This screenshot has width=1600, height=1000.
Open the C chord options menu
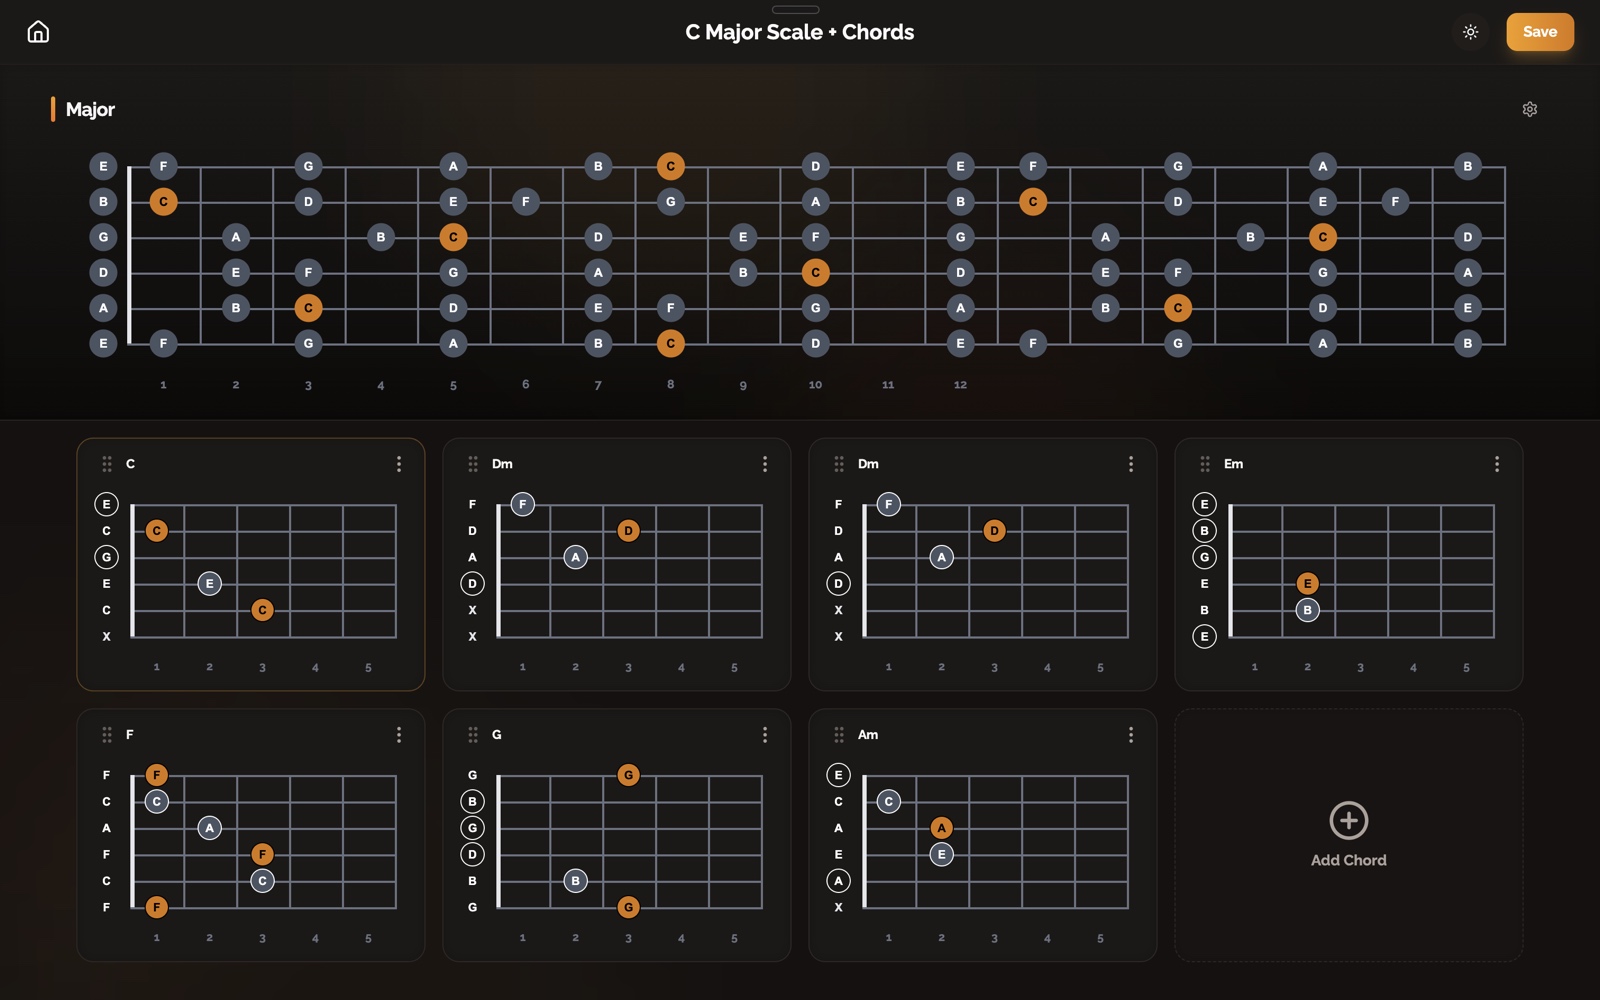coord(399,464)
